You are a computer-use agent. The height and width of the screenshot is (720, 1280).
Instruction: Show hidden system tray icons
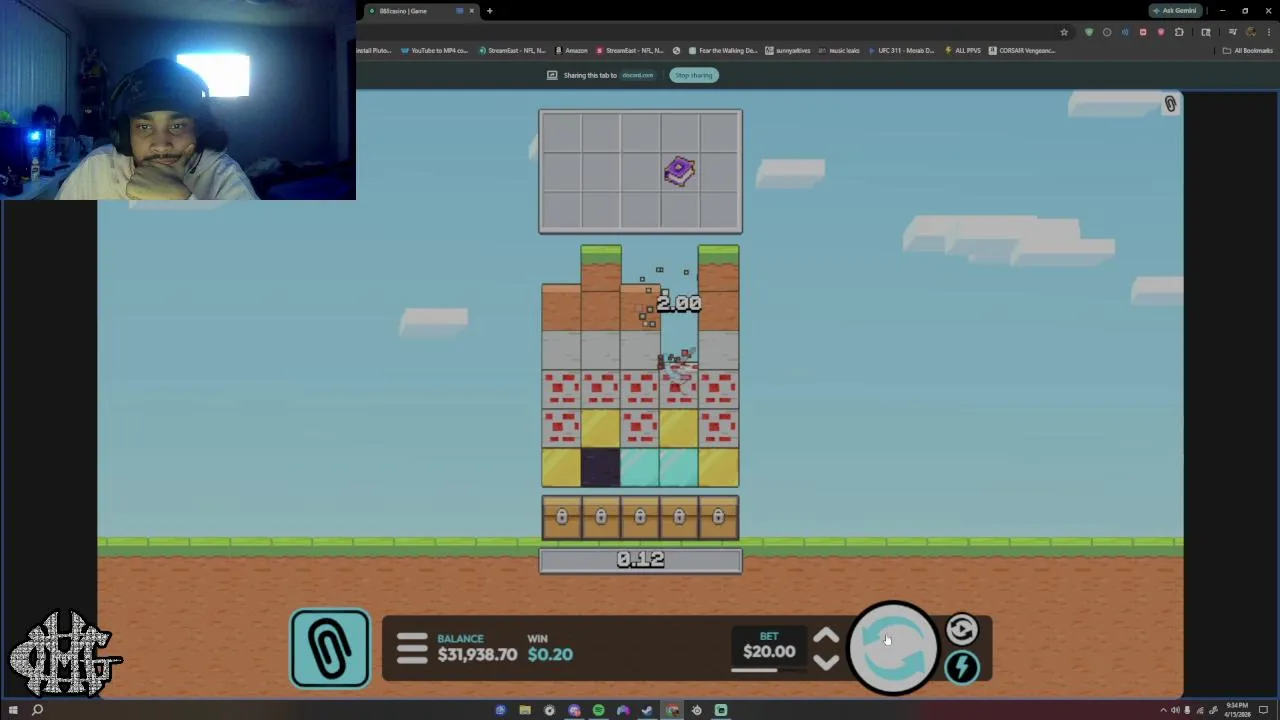pyautogui.click(x=1163, y=710)
